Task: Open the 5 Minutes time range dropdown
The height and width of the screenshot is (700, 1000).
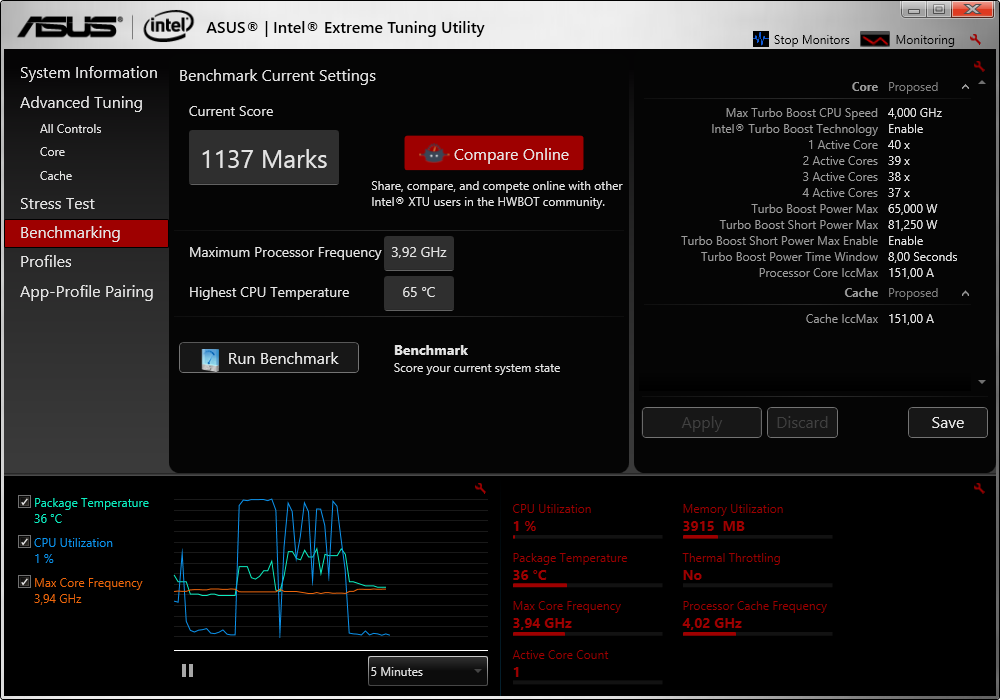Action: pos(427,671)
